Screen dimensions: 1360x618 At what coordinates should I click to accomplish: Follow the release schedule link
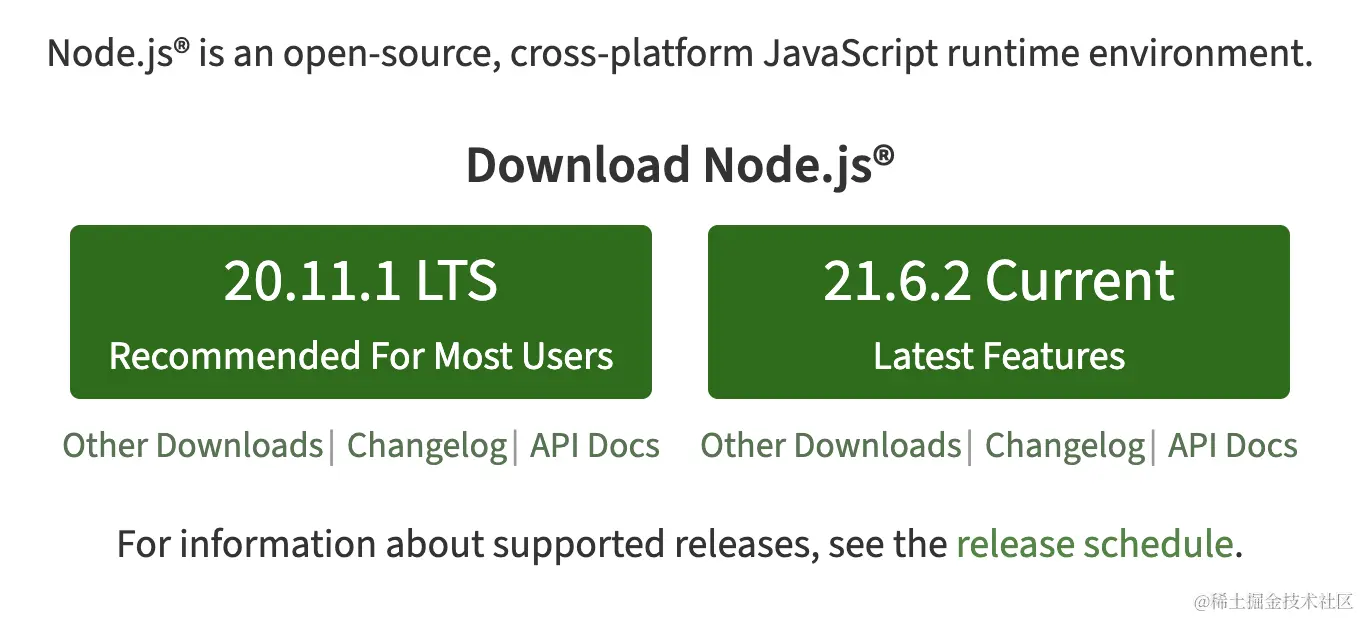(x=1094, y=544)
